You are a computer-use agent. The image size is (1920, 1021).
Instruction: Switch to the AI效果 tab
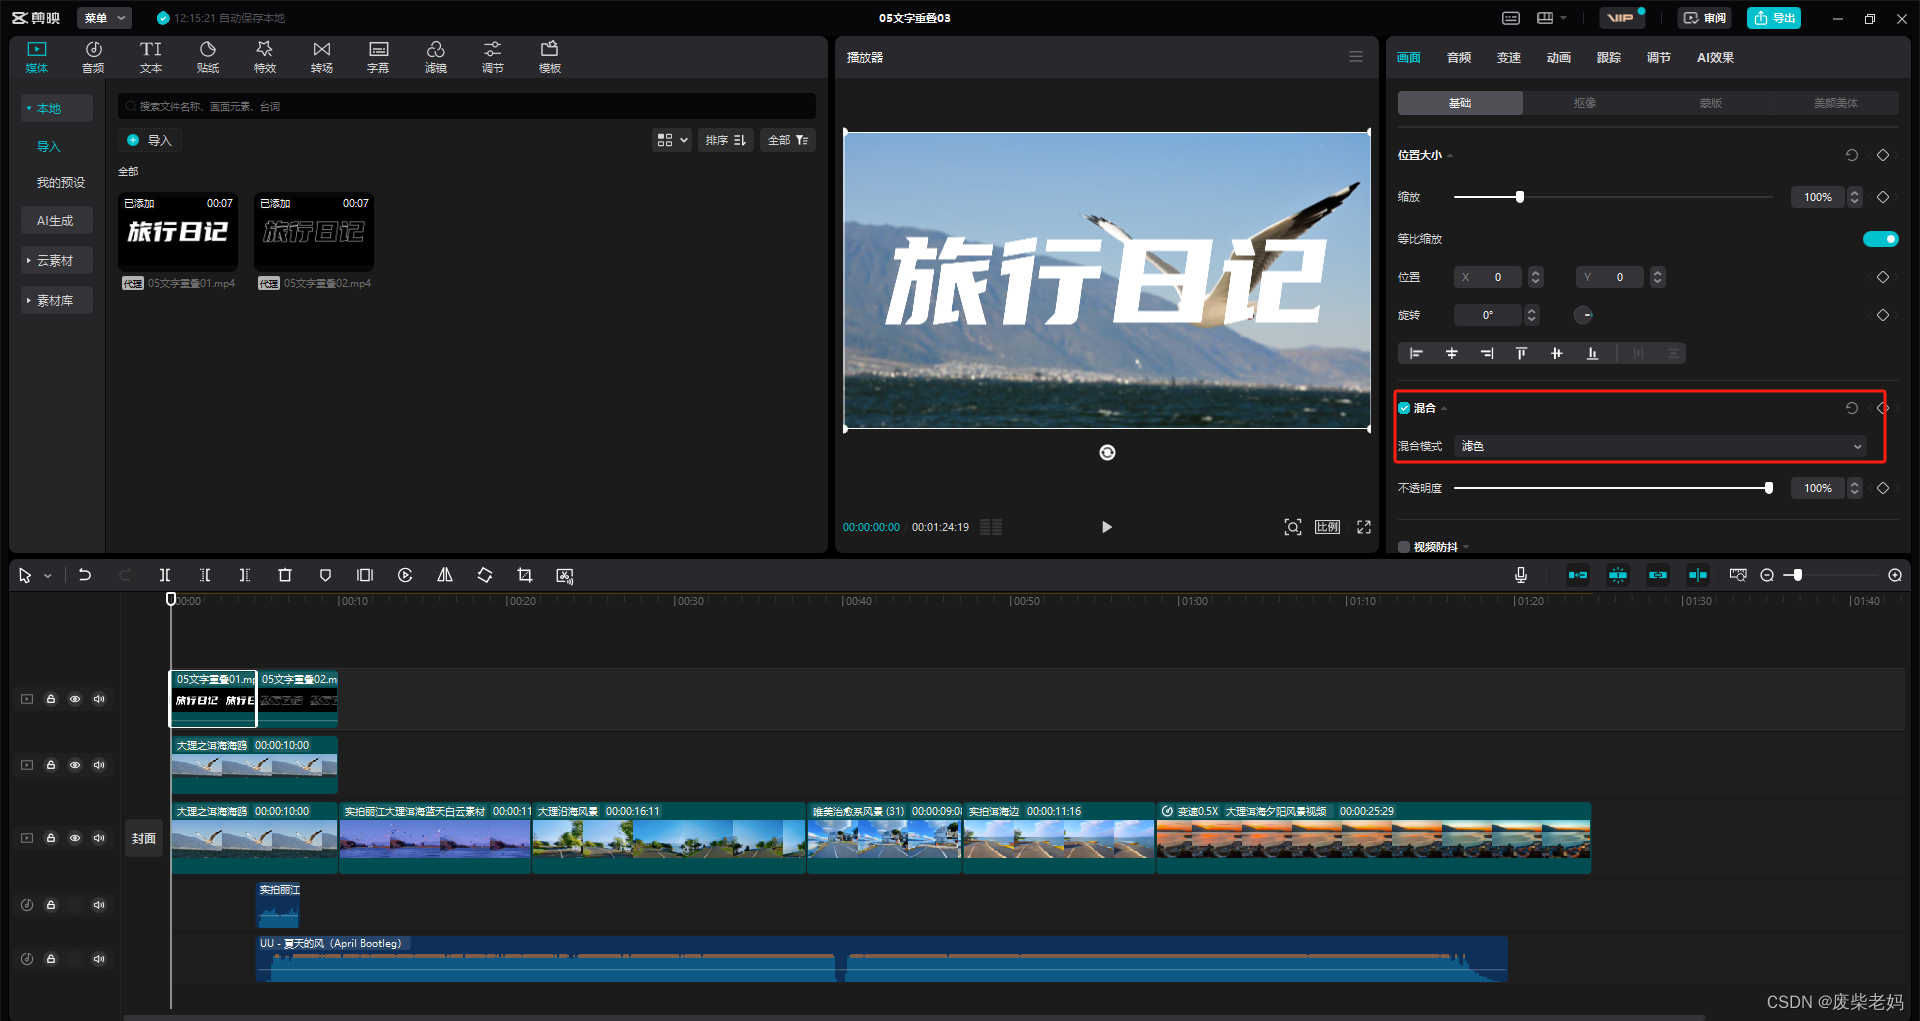(x=1715, y=57)
